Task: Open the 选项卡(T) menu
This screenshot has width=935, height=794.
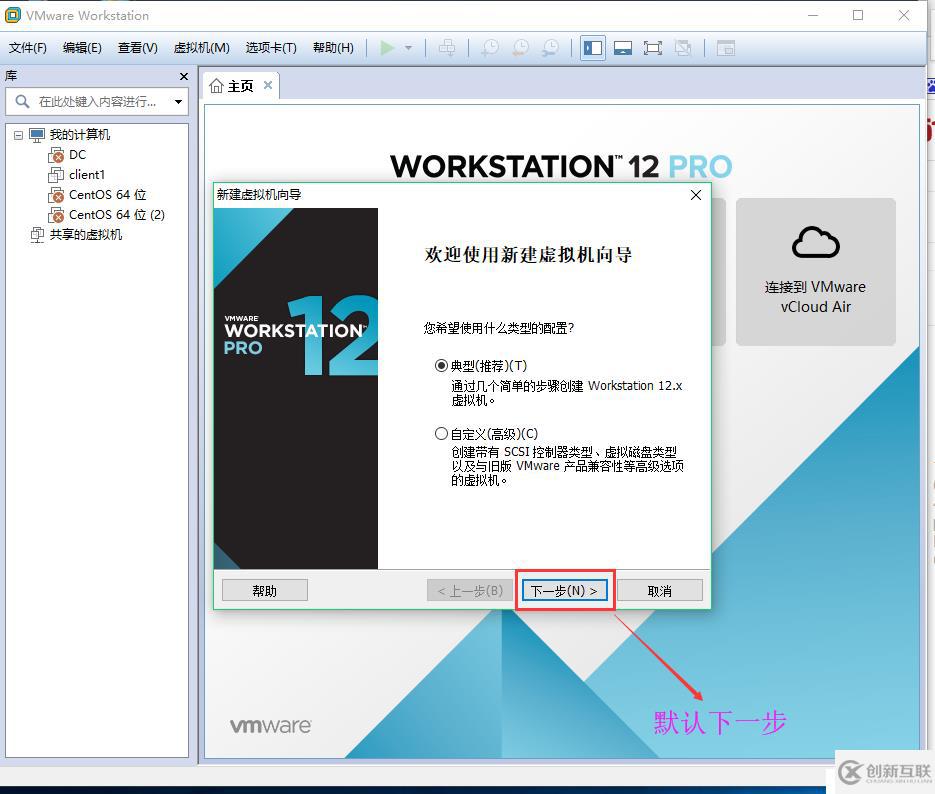Action: [271, 48]
